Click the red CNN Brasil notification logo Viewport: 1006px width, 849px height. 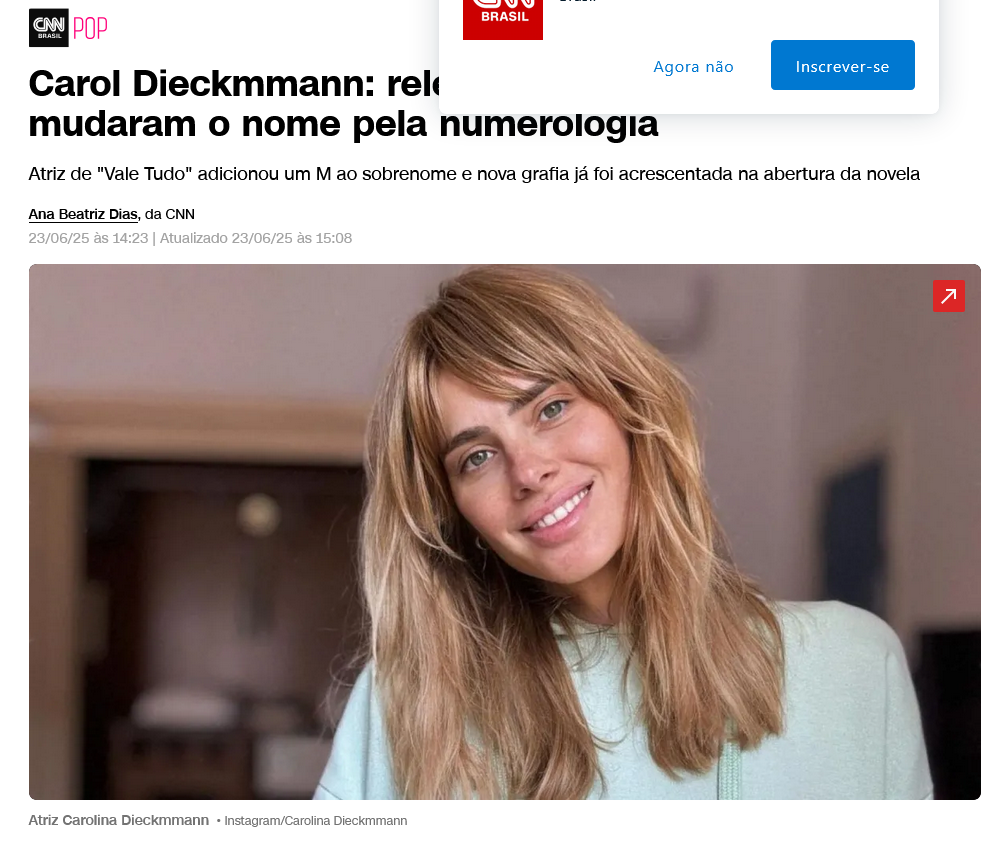tap(502, 19)
